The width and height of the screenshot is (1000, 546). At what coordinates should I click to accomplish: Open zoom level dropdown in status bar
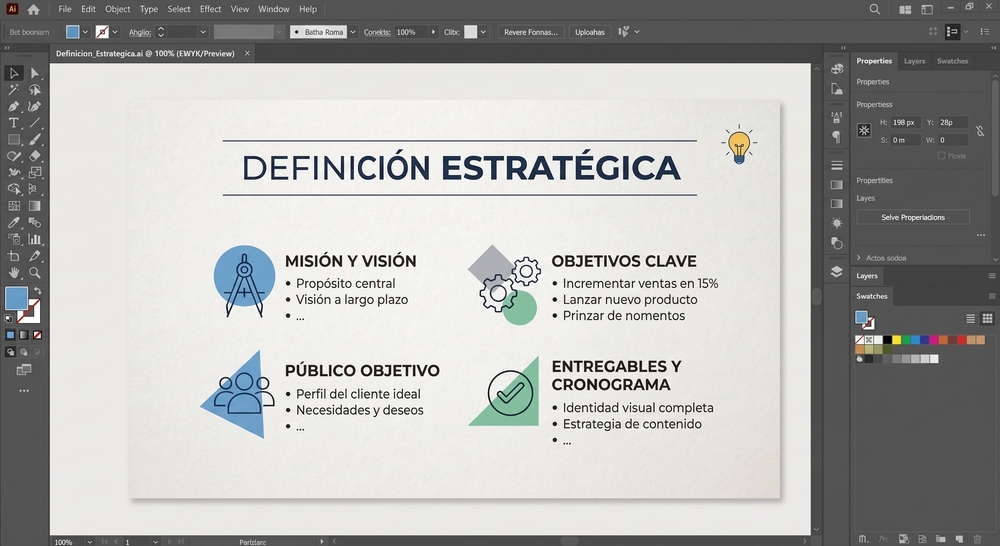pyautogui.click(x=89, y=542)
